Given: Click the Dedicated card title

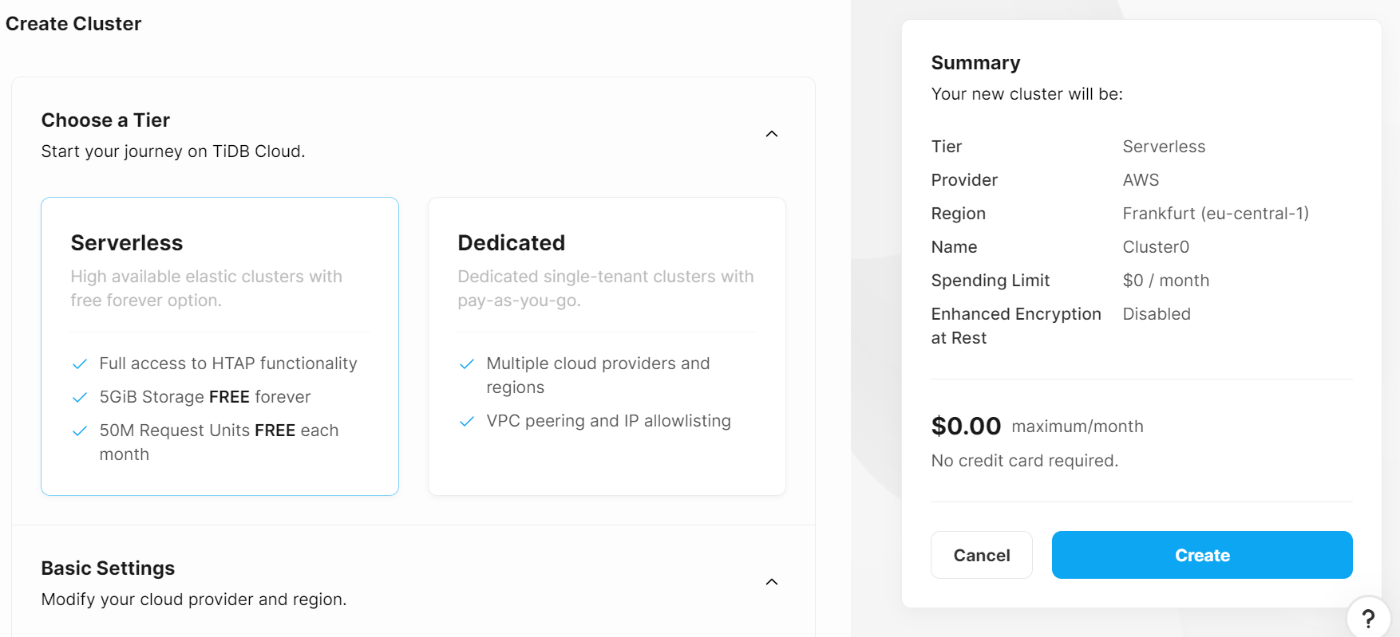Looking at the screenshot, I should [x=511, y=243].
